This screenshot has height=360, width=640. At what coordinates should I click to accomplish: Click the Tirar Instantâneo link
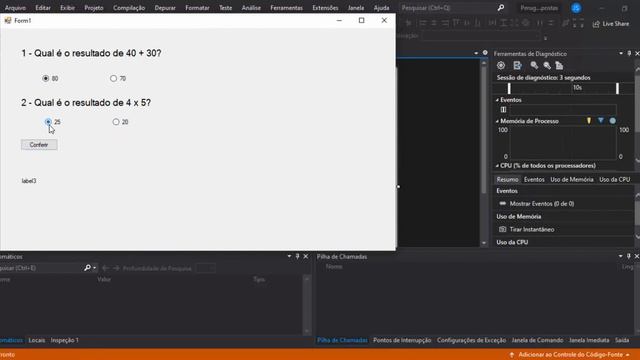click(532, 229)
